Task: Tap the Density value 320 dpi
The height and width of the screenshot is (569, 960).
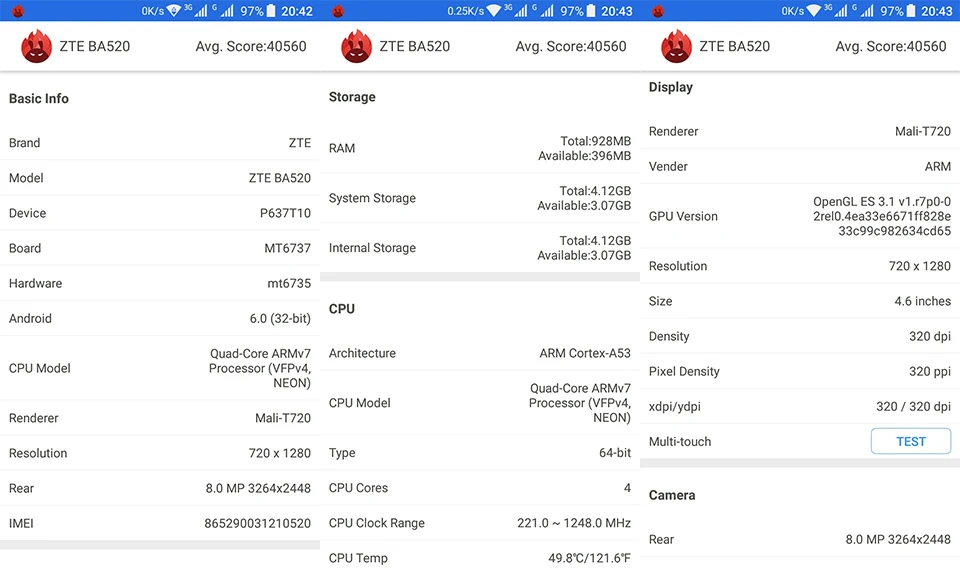Action: coord(930,336)
